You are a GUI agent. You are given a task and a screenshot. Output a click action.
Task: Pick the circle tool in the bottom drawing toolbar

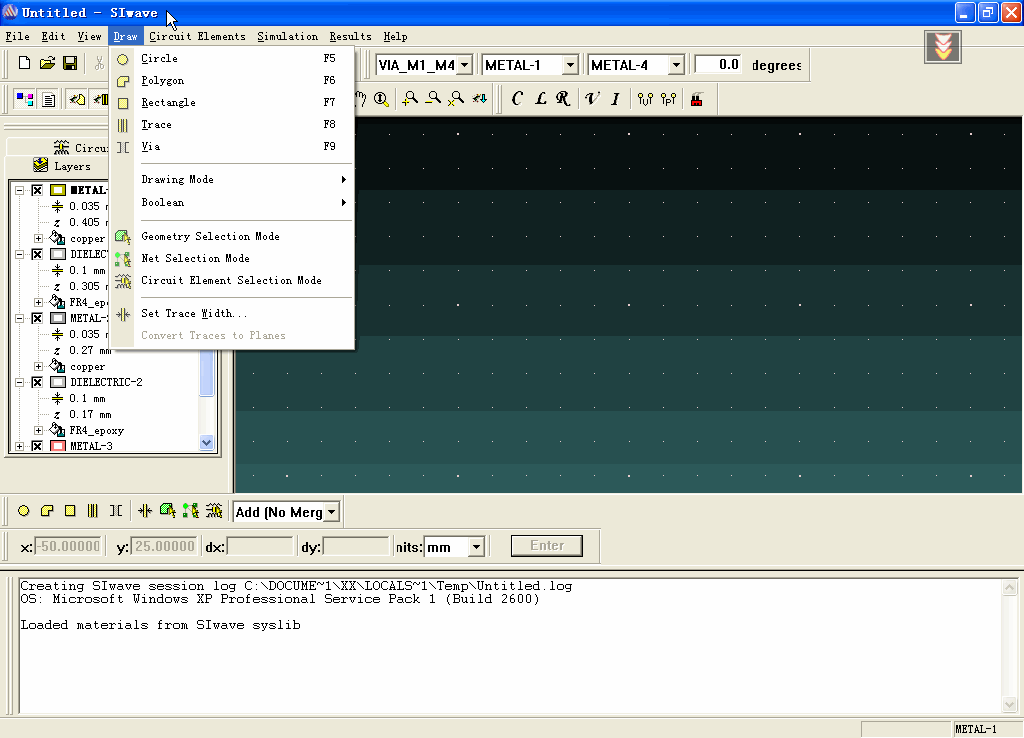pyautogui.click(x=24, y=511)
